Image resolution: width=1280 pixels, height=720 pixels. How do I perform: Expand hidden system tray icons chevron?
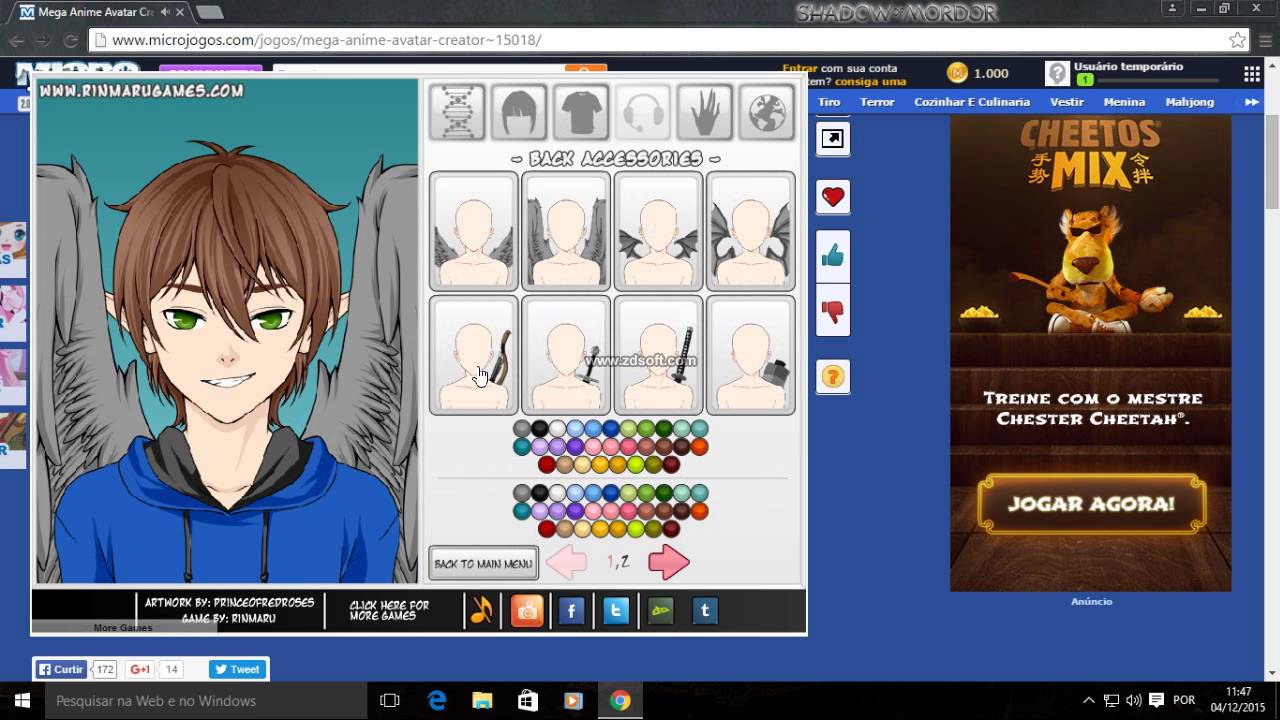click(1089, 701)
